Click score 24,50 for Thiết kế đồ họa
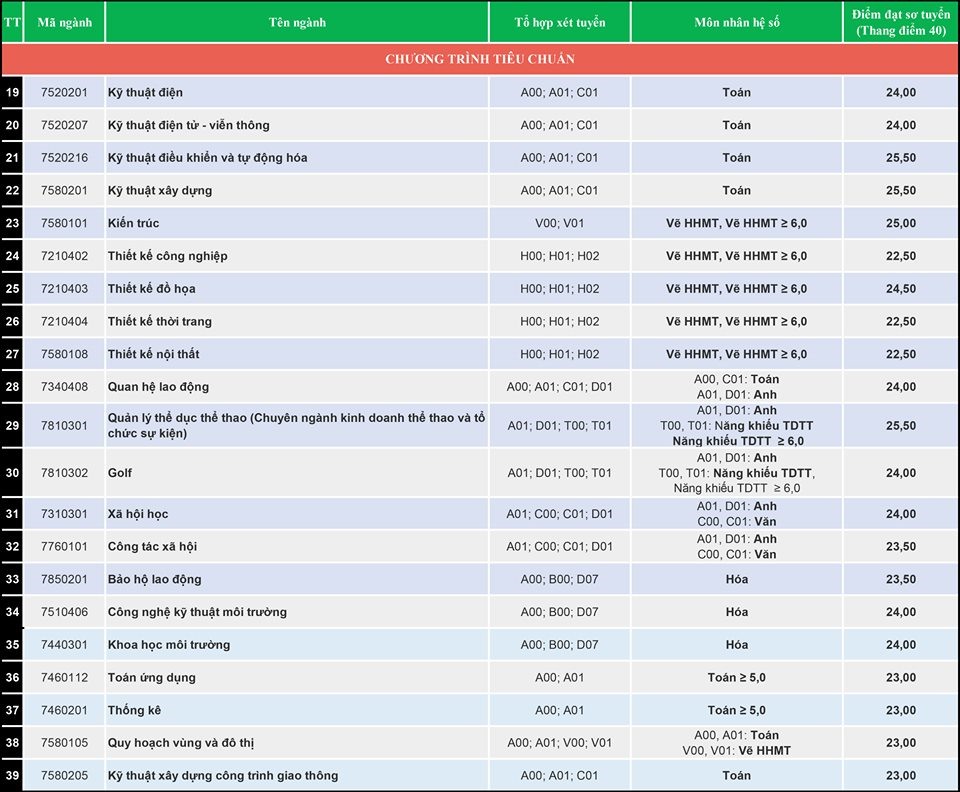 (901, 289)
